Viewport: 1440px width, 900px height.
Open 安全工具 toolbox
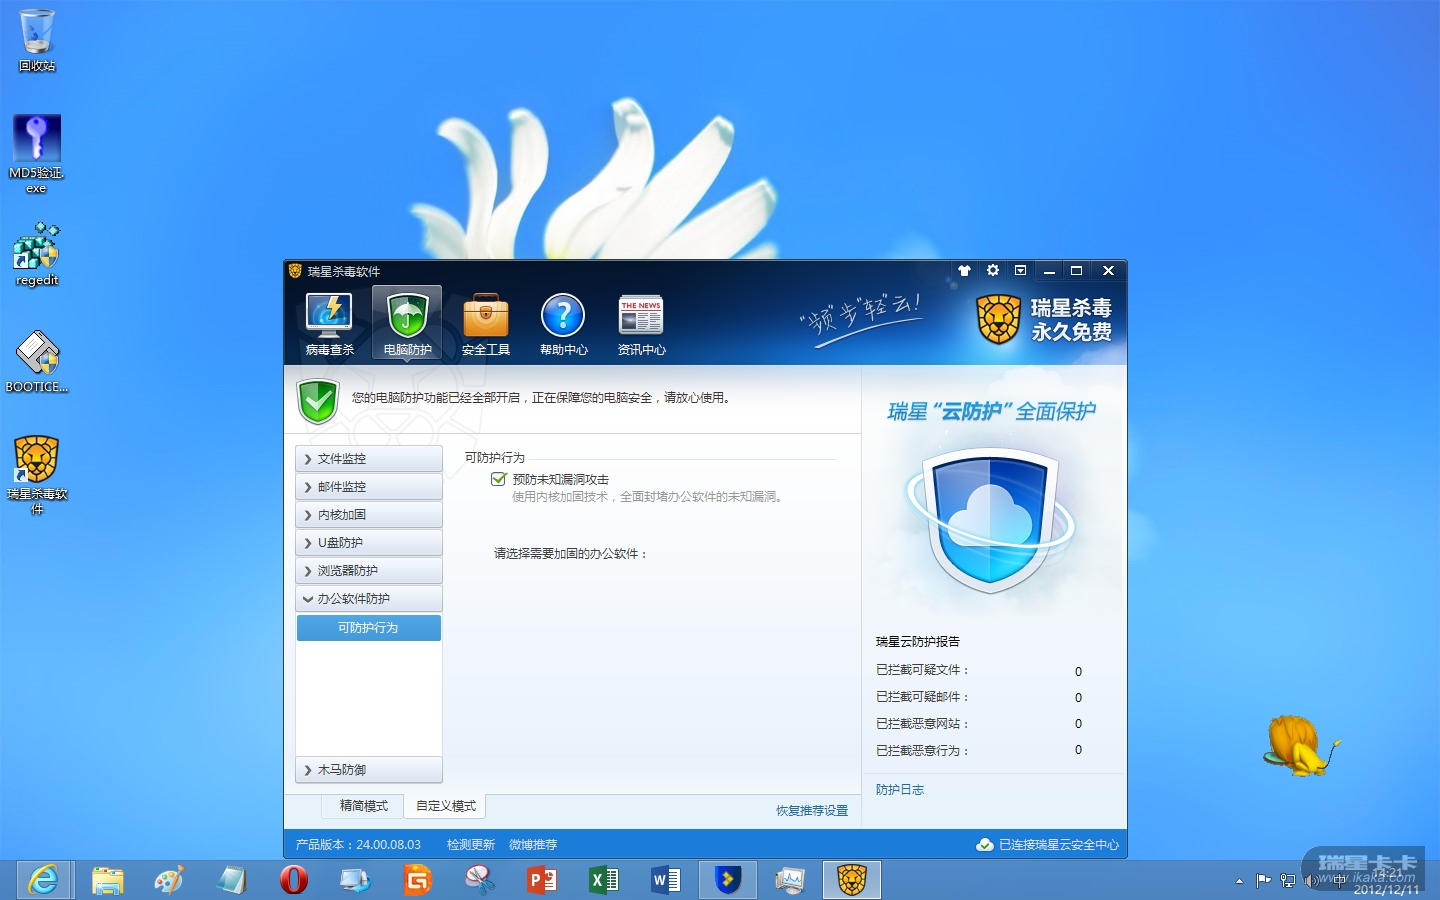(x=485, y=324)
